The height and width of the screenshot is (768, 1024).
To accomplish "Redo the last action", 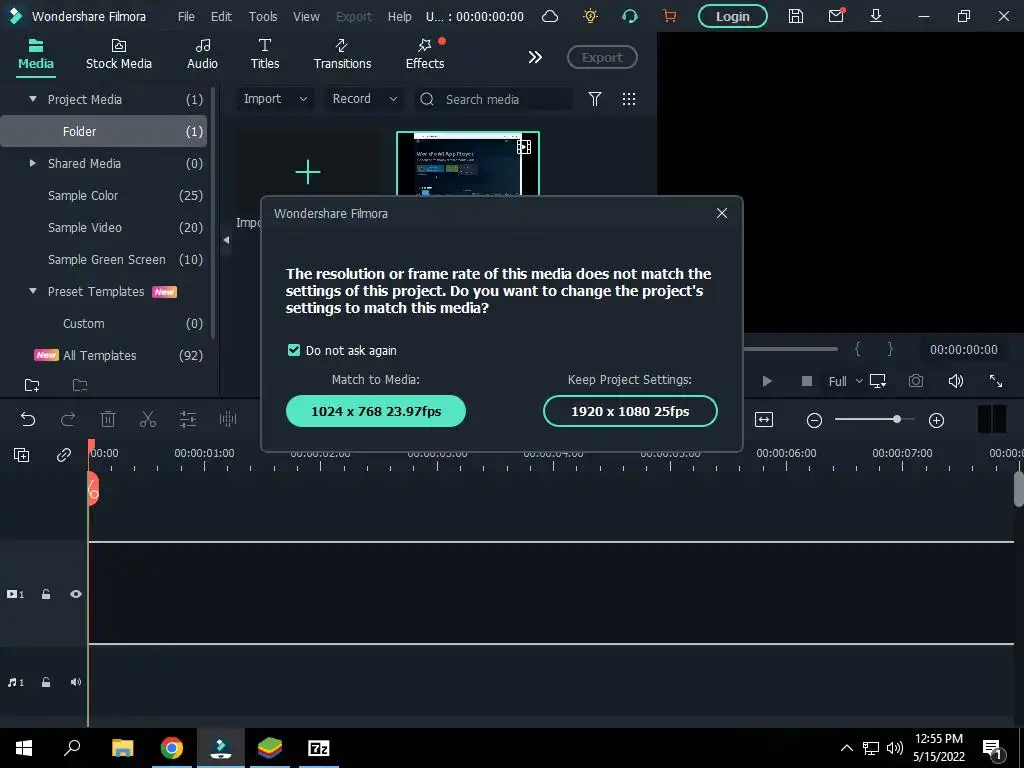I will pos(68,419).
